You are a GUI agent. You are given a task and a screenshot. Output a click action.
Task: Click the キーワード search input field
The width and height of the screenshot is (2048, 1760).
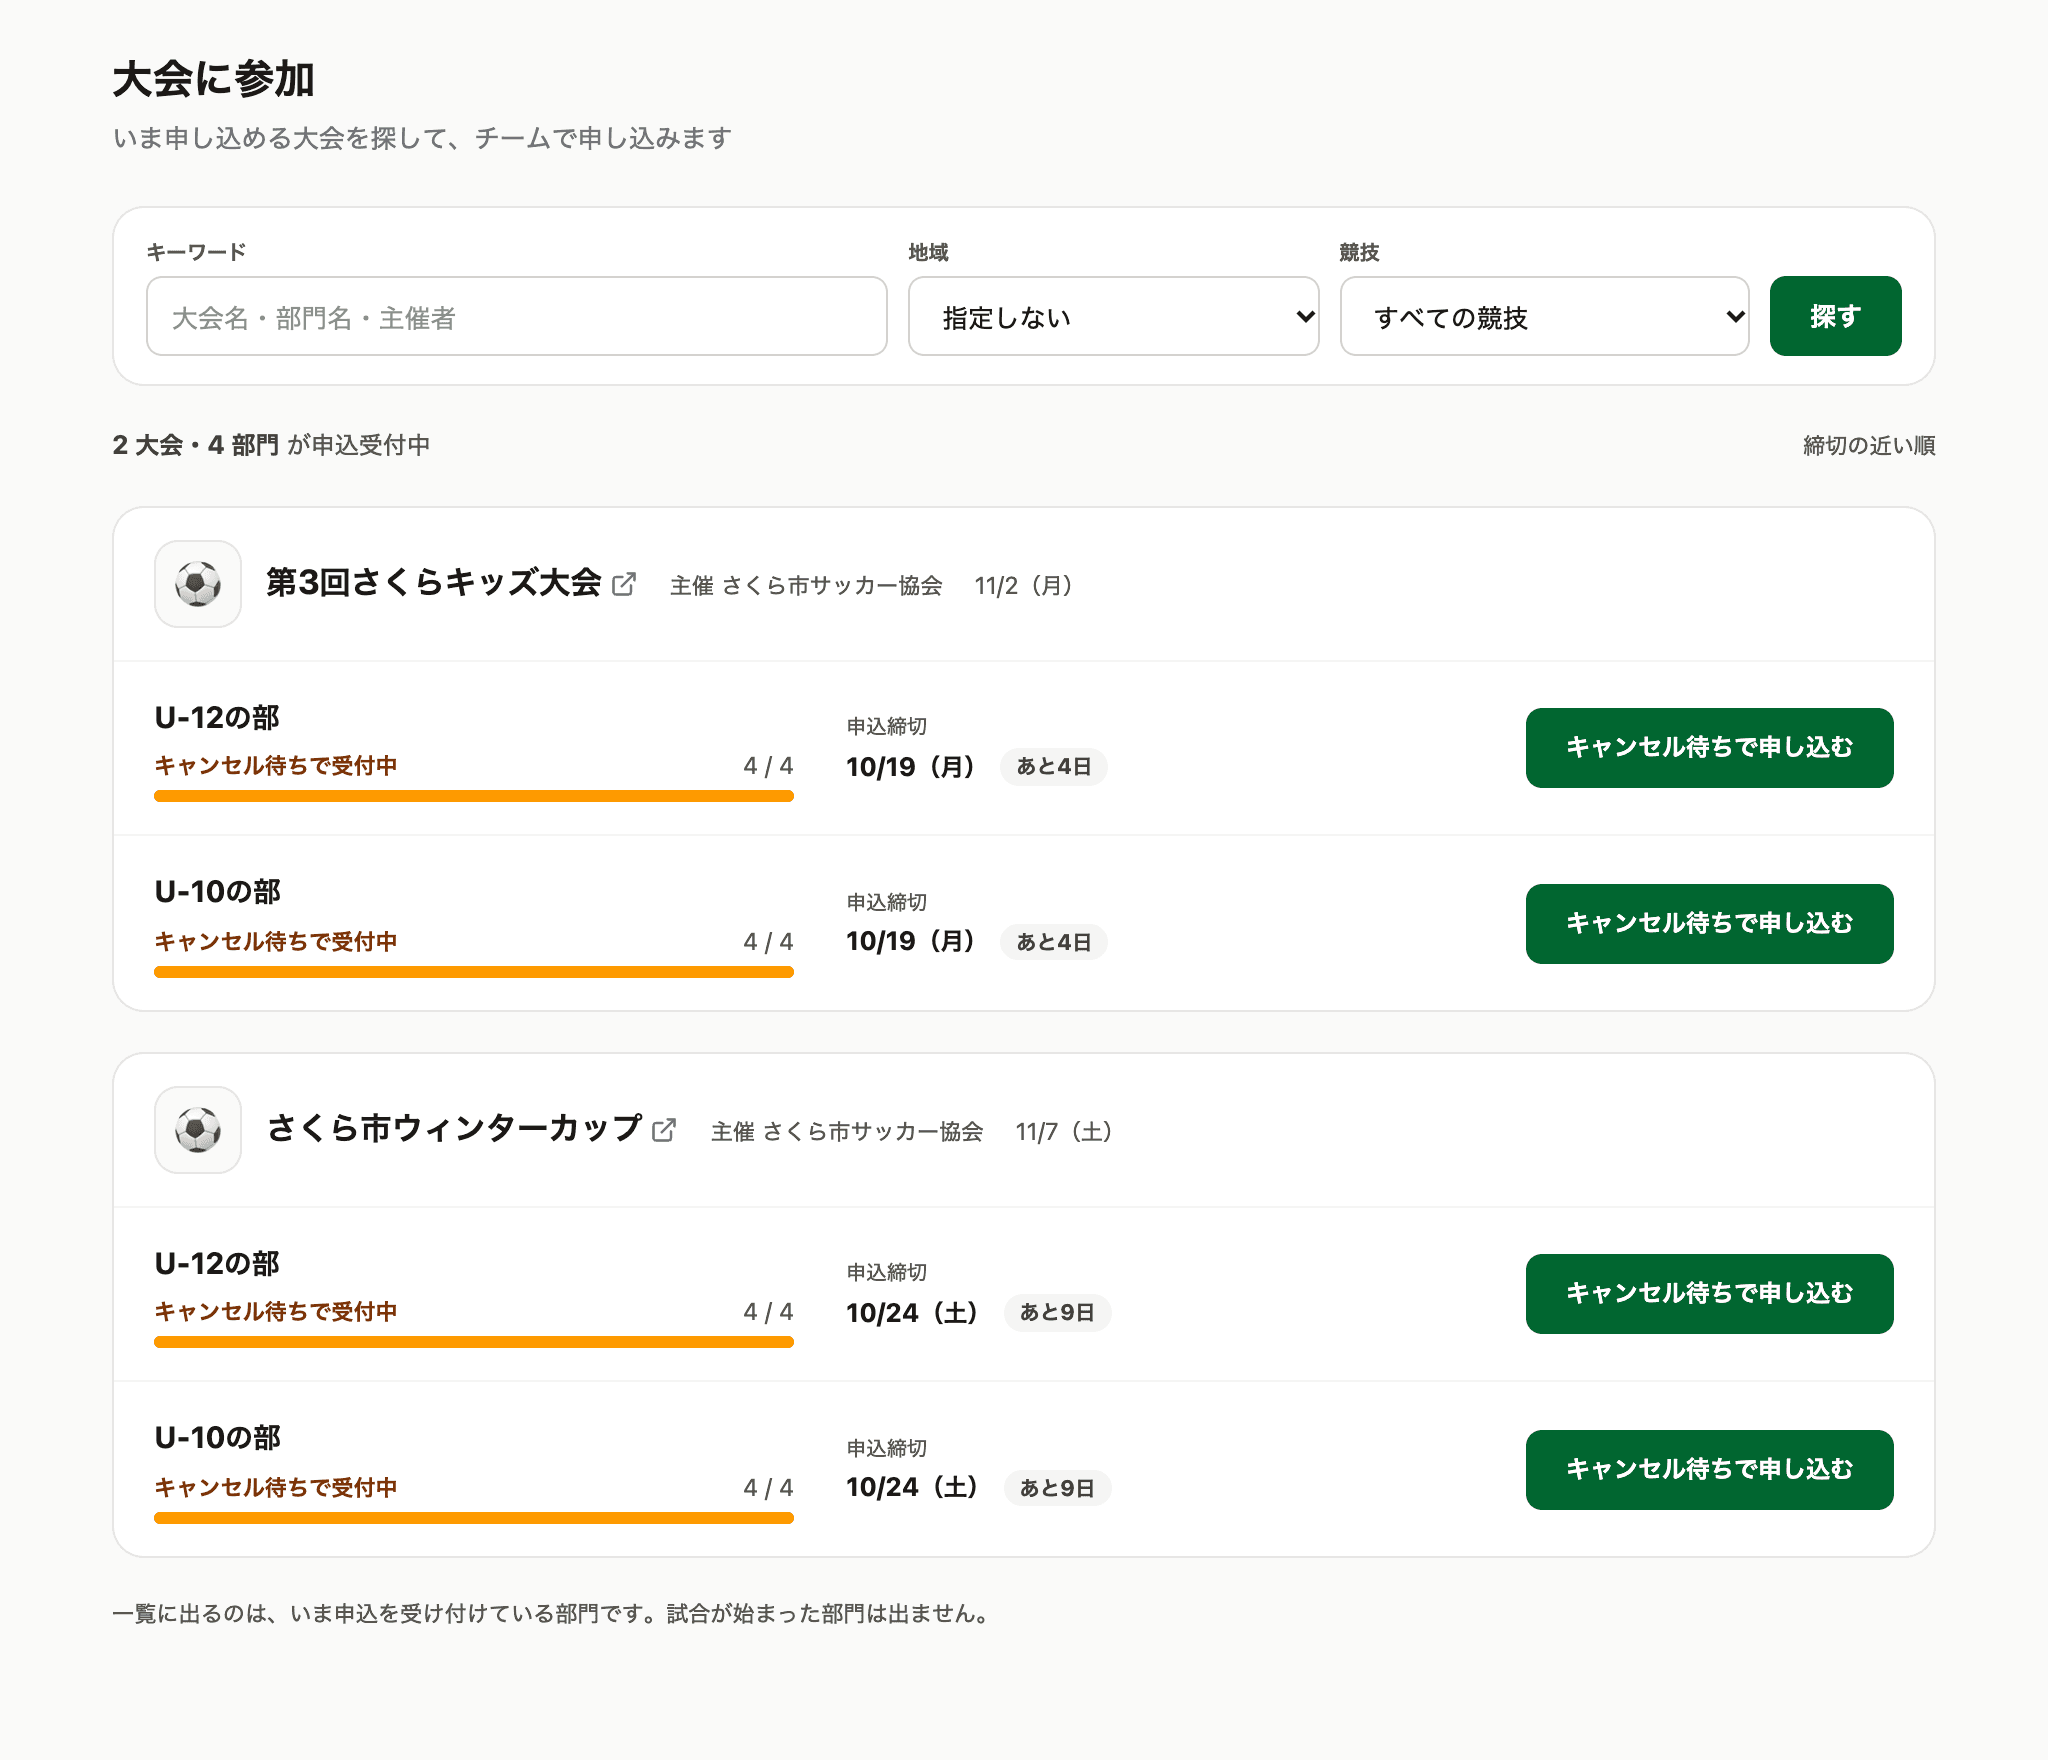pyautogui.click(x=517, y=316)
